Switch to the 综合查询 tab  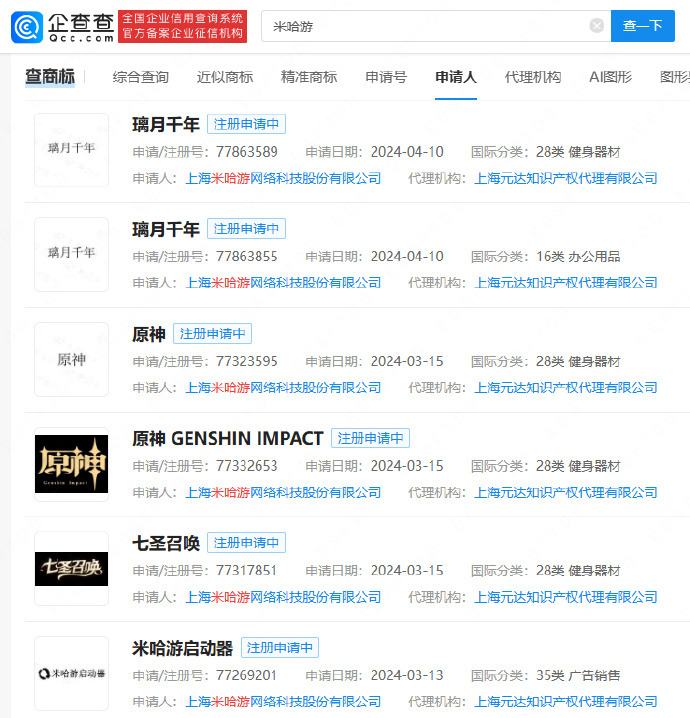[141, 77]
